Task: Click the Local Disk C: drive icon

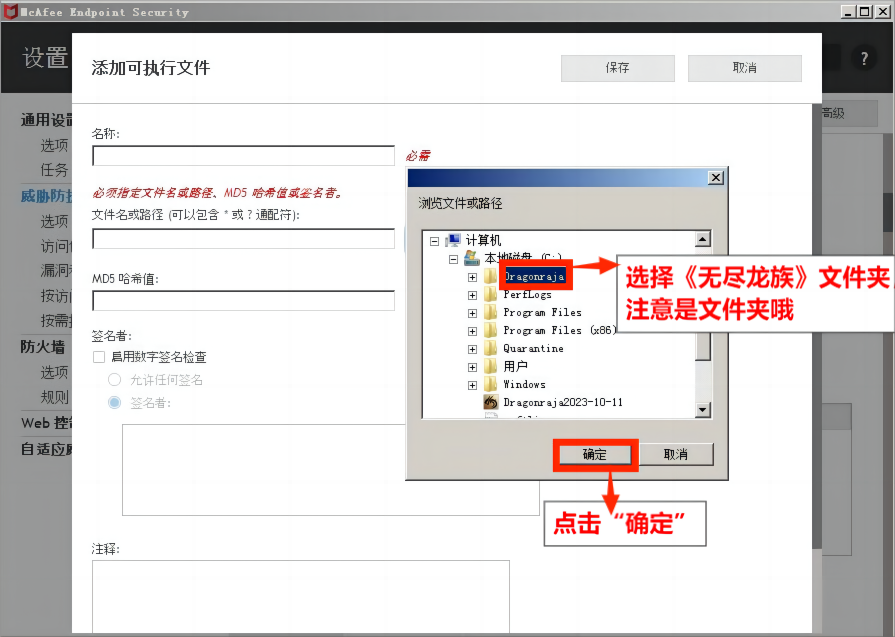Action: coord(471,258)
